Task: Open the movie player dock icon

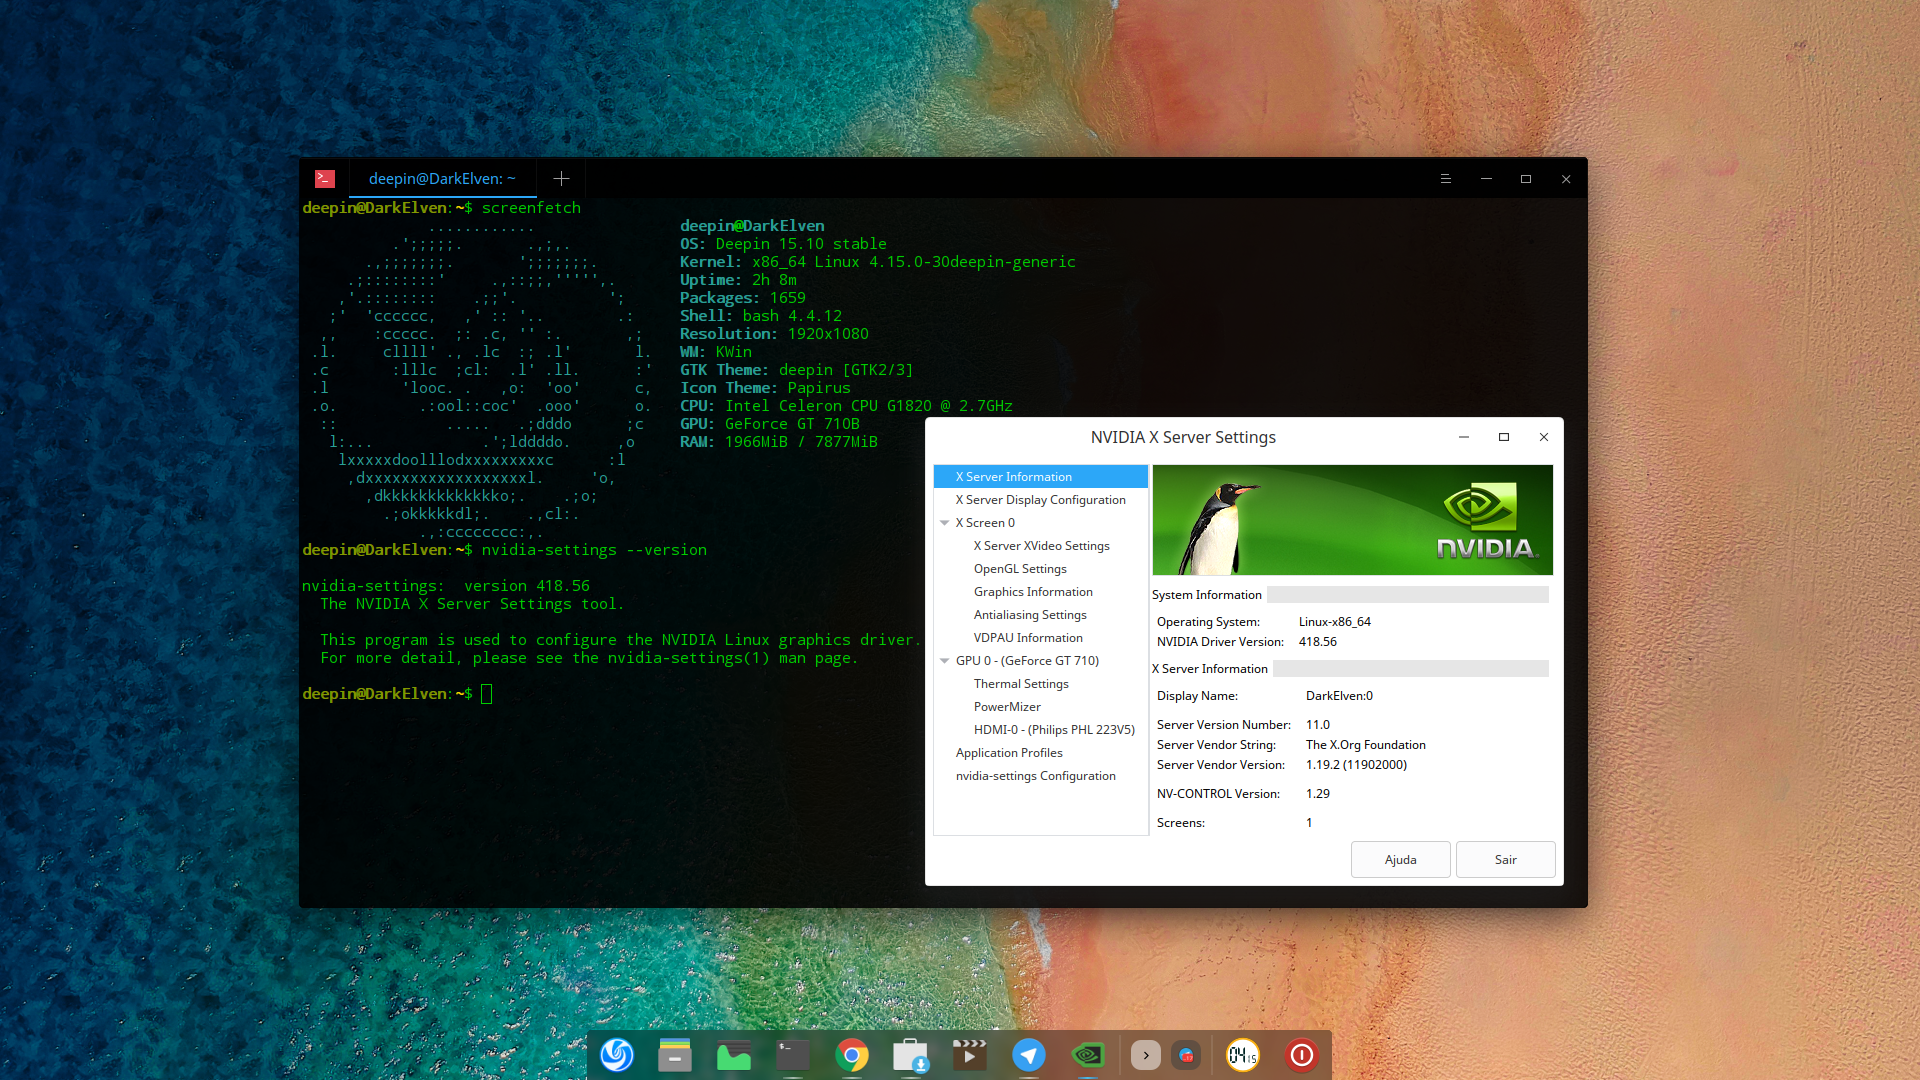Action: [969, 1055]
